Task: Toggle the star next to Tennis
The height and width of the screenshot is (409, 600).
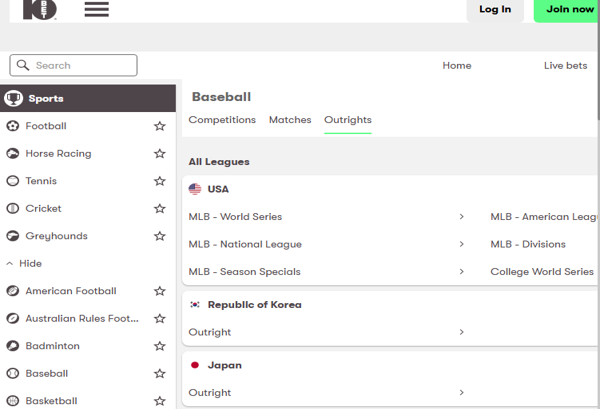Action: (159, 181)
